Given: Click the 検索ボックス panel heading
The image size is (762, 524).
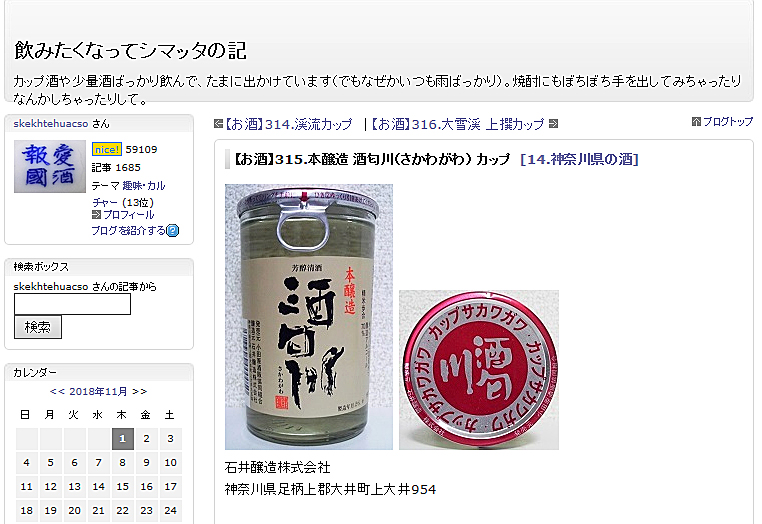Looking at the screenshot, I should [x=41, y=266].
